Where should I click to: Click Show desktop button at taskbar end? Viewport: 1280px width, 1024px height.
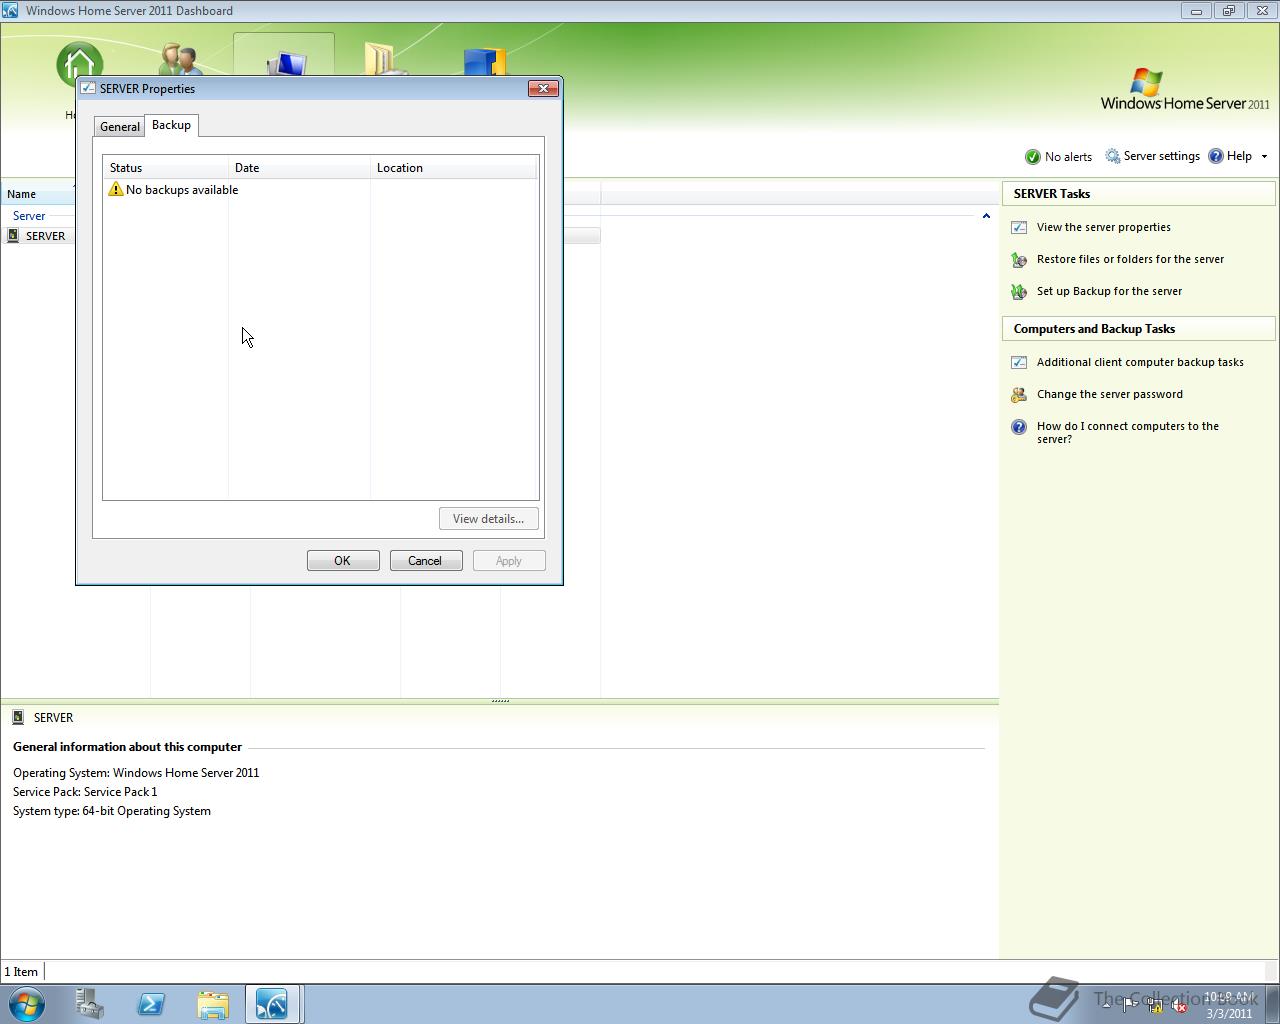1272,1004
